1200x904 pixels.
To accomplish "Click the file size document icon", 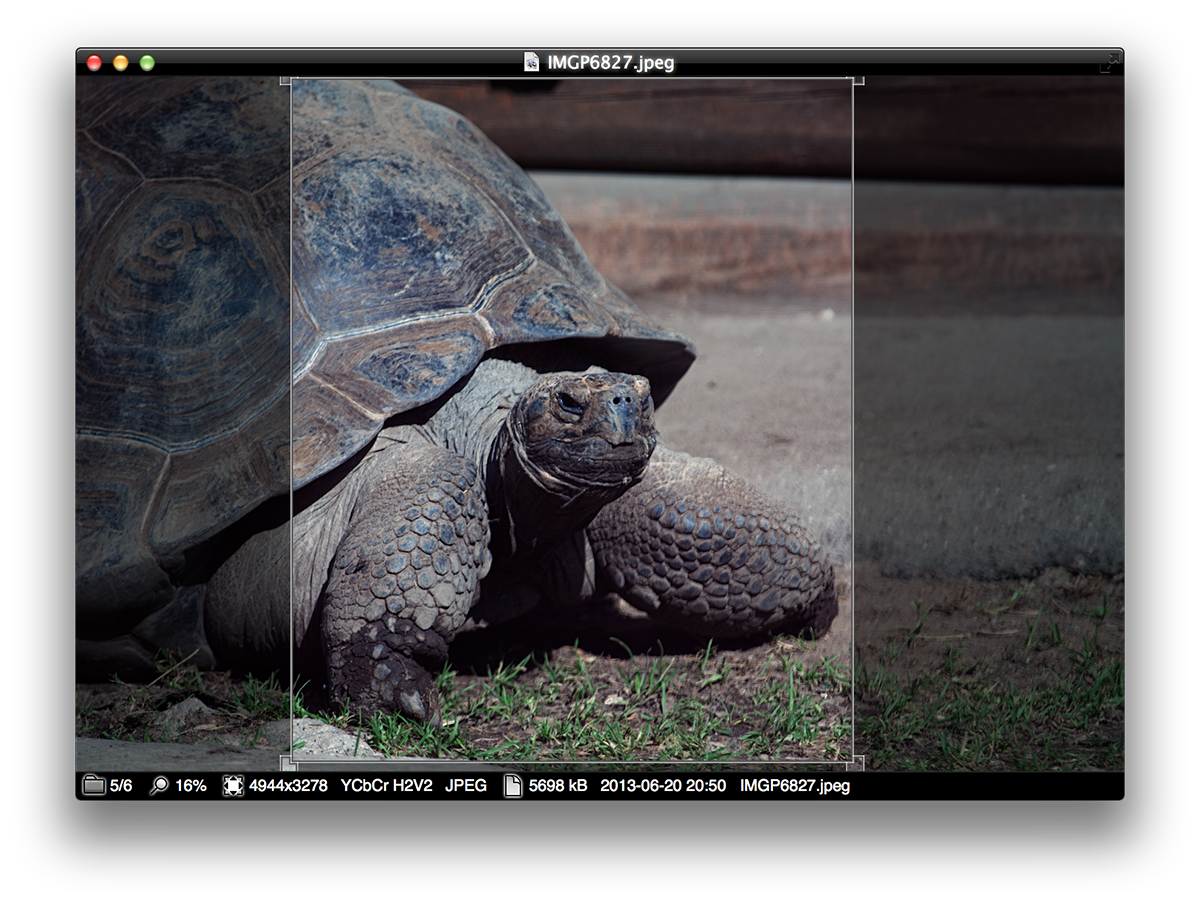I will (x=513, y=785).
